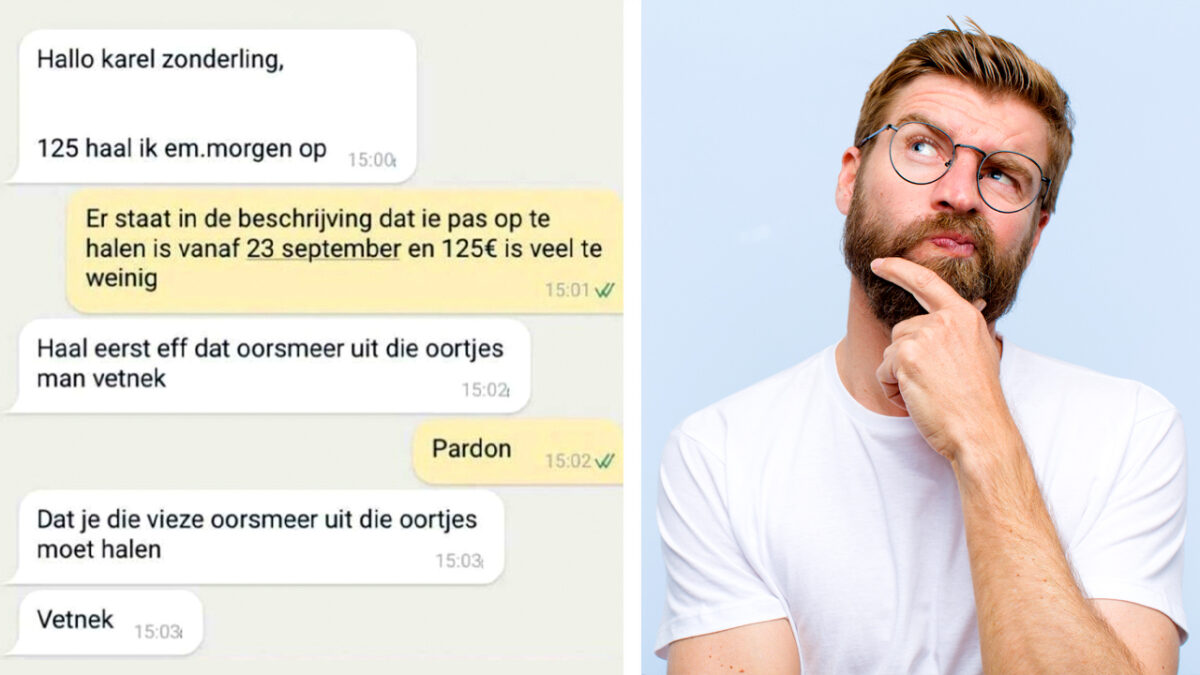The image size is (1200, 675).
Task: Select the 'Haal eerst eff dat oorsmeer' message
Action: [x=268, y=365]
